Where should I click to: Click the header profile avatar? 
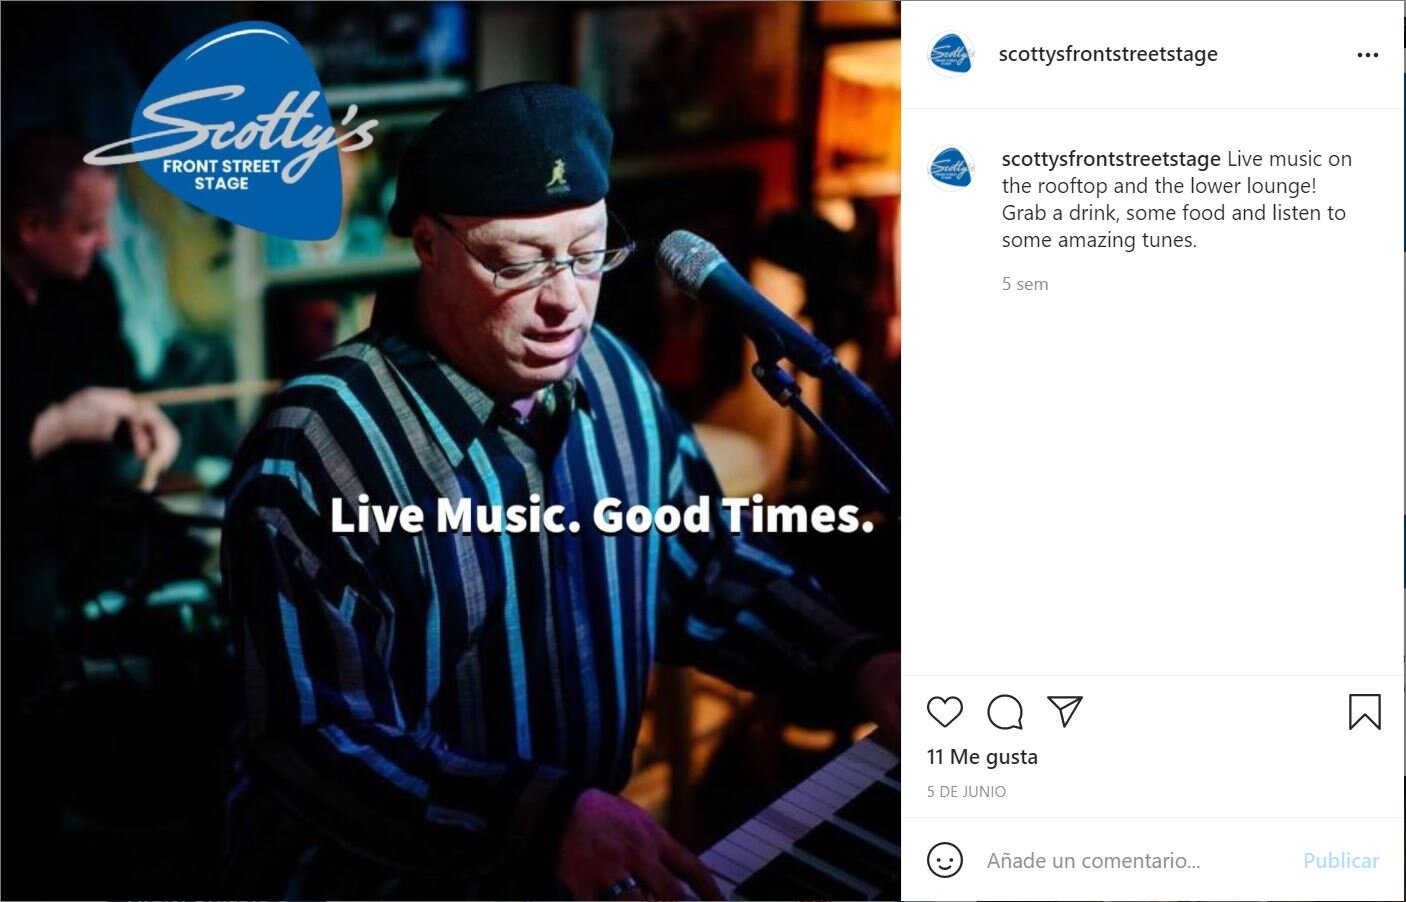(950, 55)
